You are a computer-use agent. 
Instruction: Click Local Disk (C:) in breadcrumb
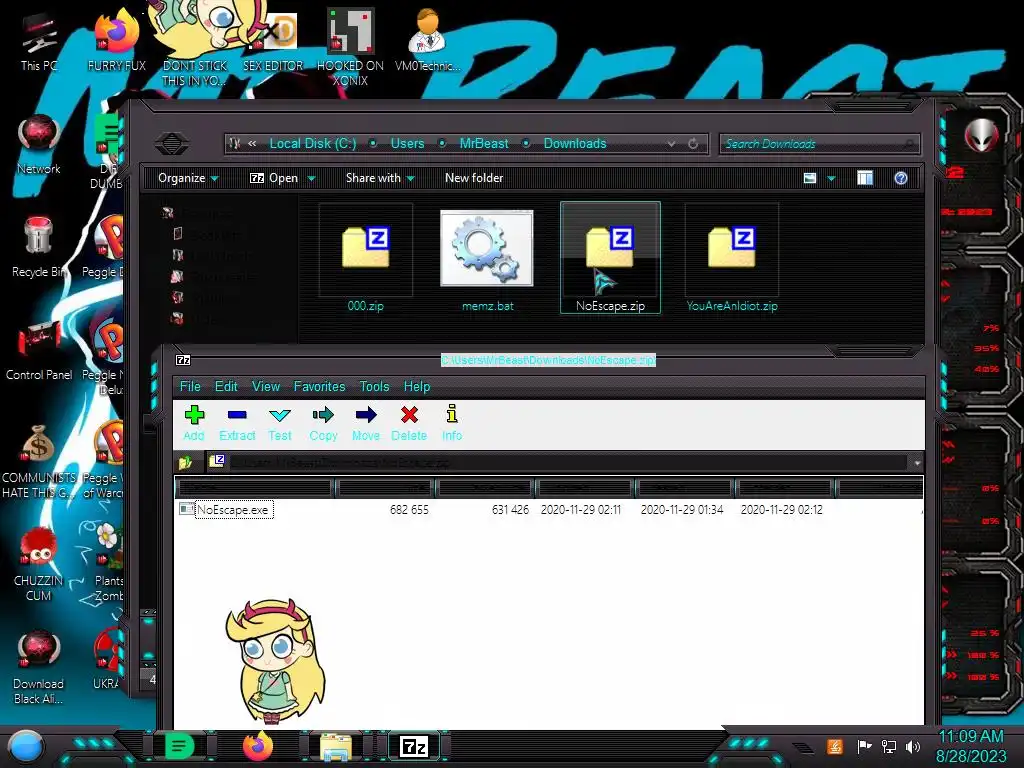(x=313, y=143)
